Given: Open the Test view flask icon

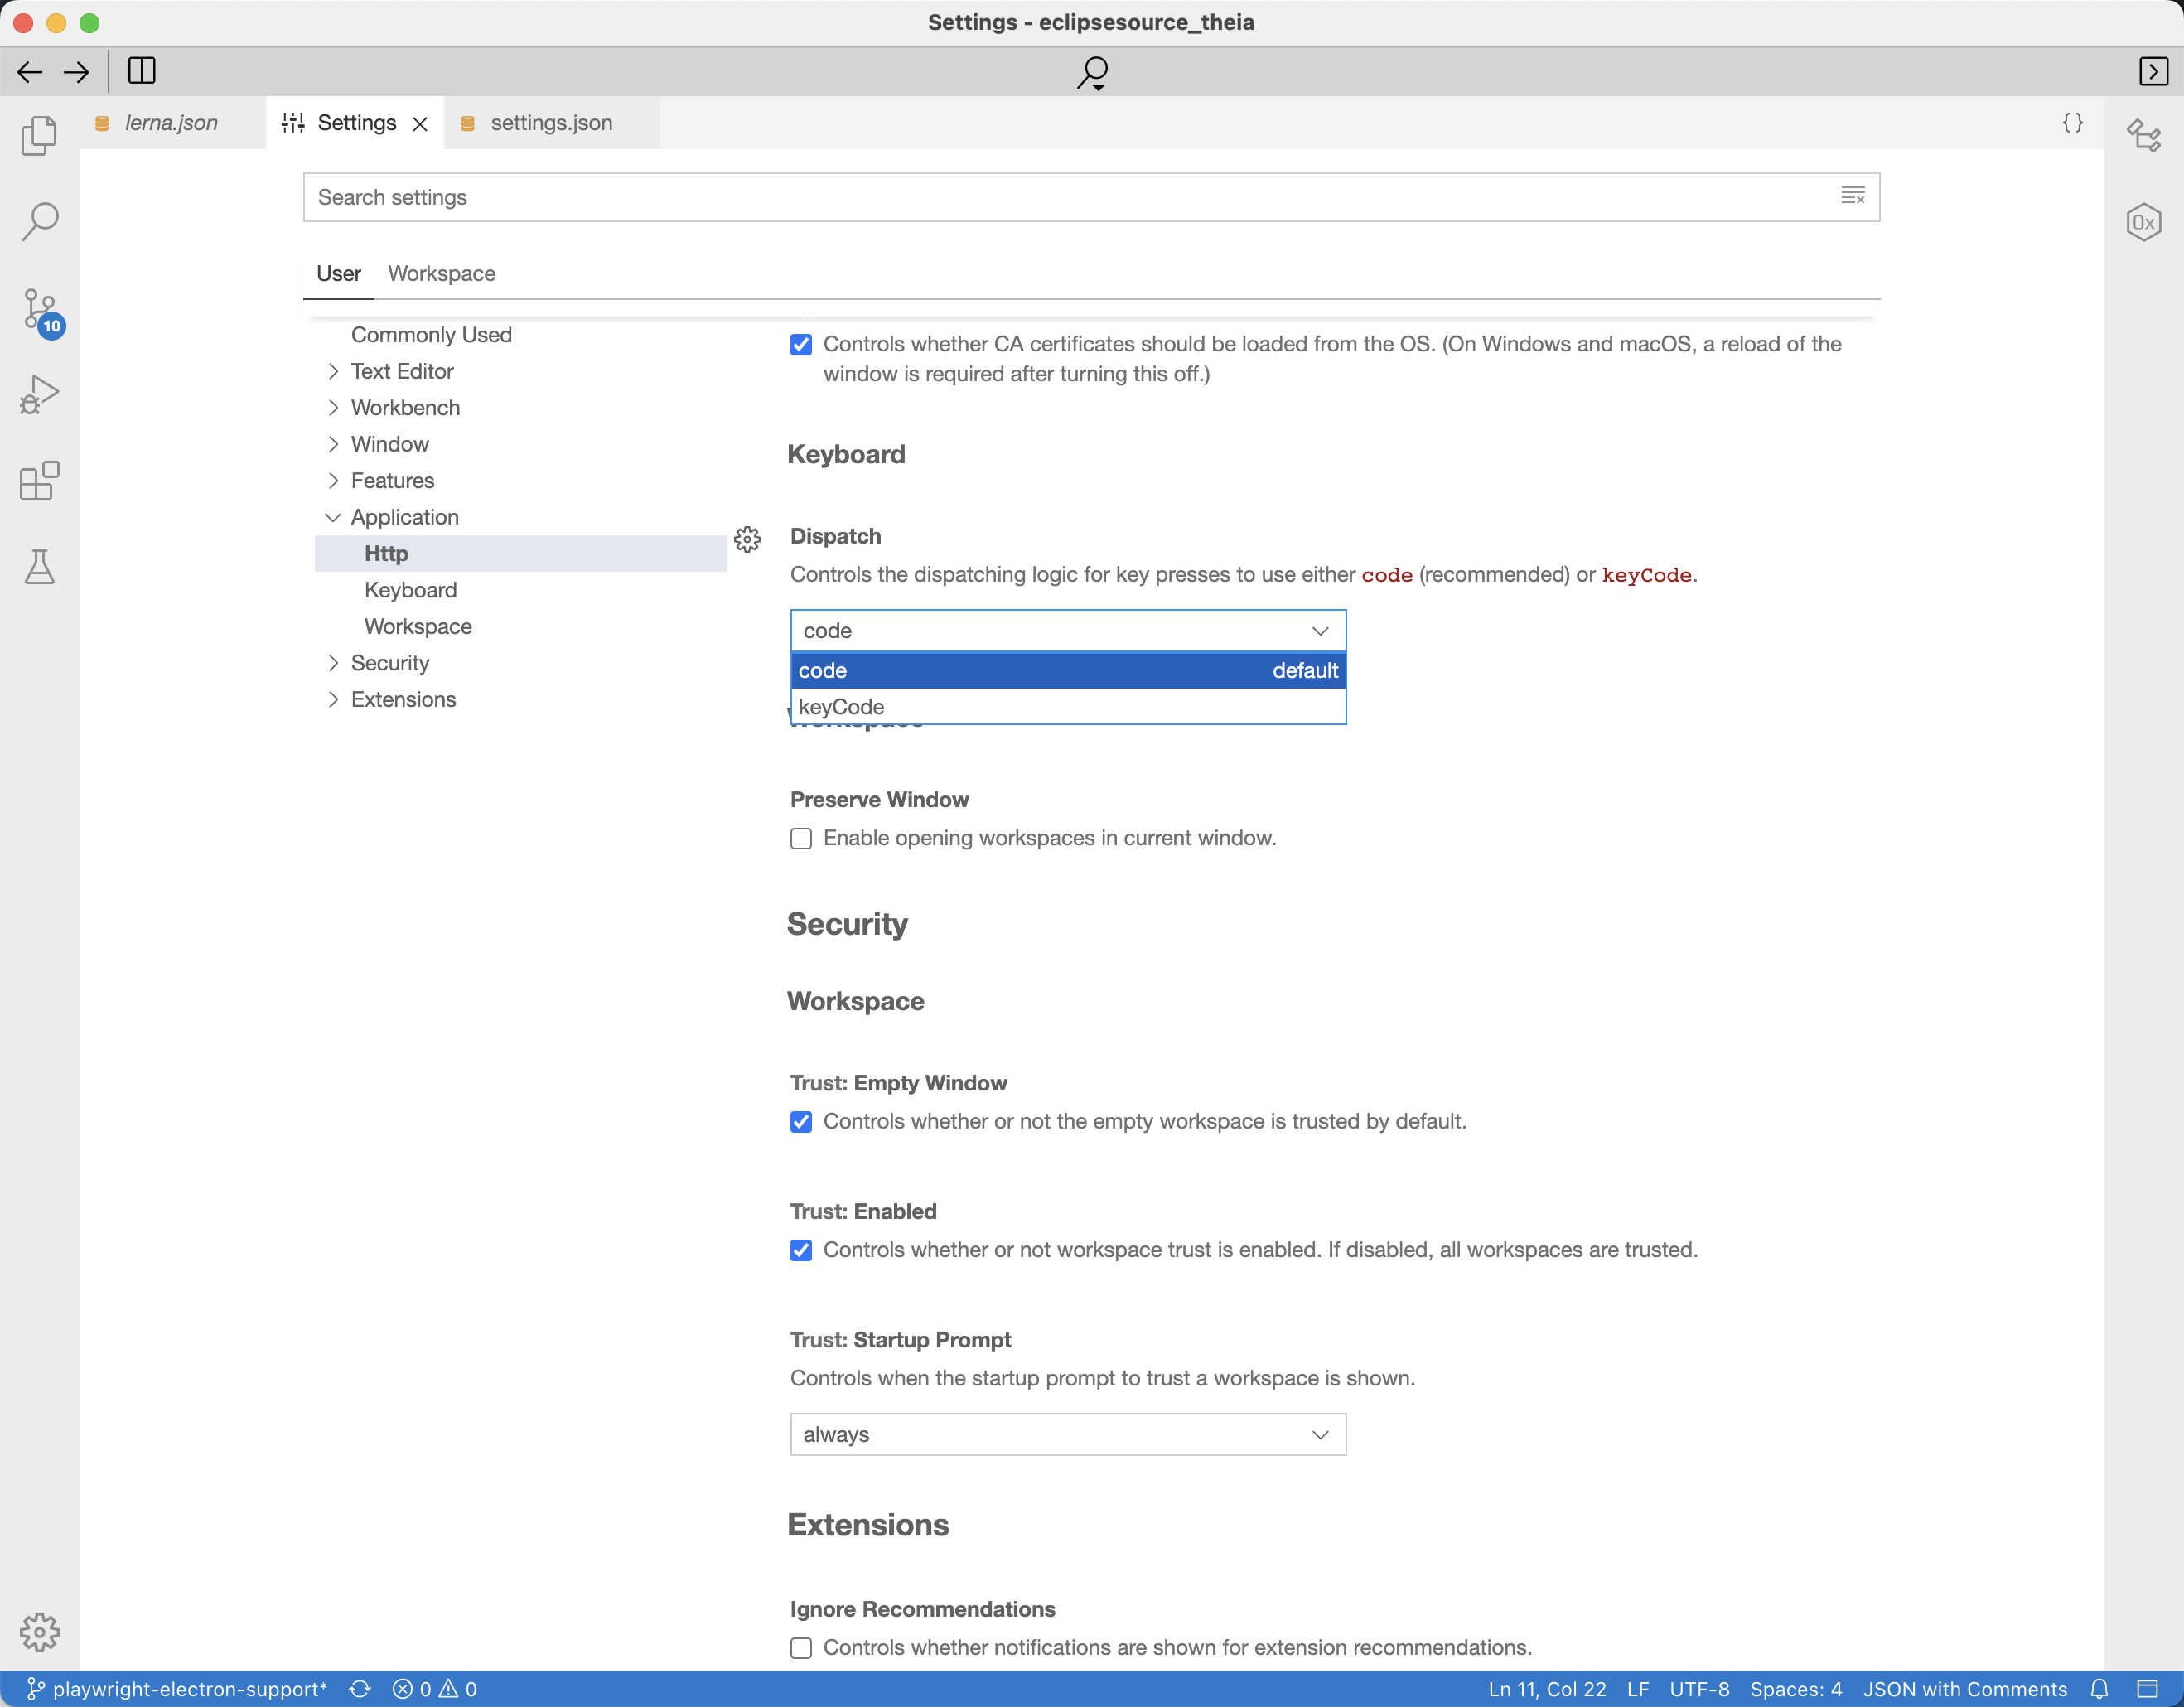Looking at the screenshot, I should (40, 567).
